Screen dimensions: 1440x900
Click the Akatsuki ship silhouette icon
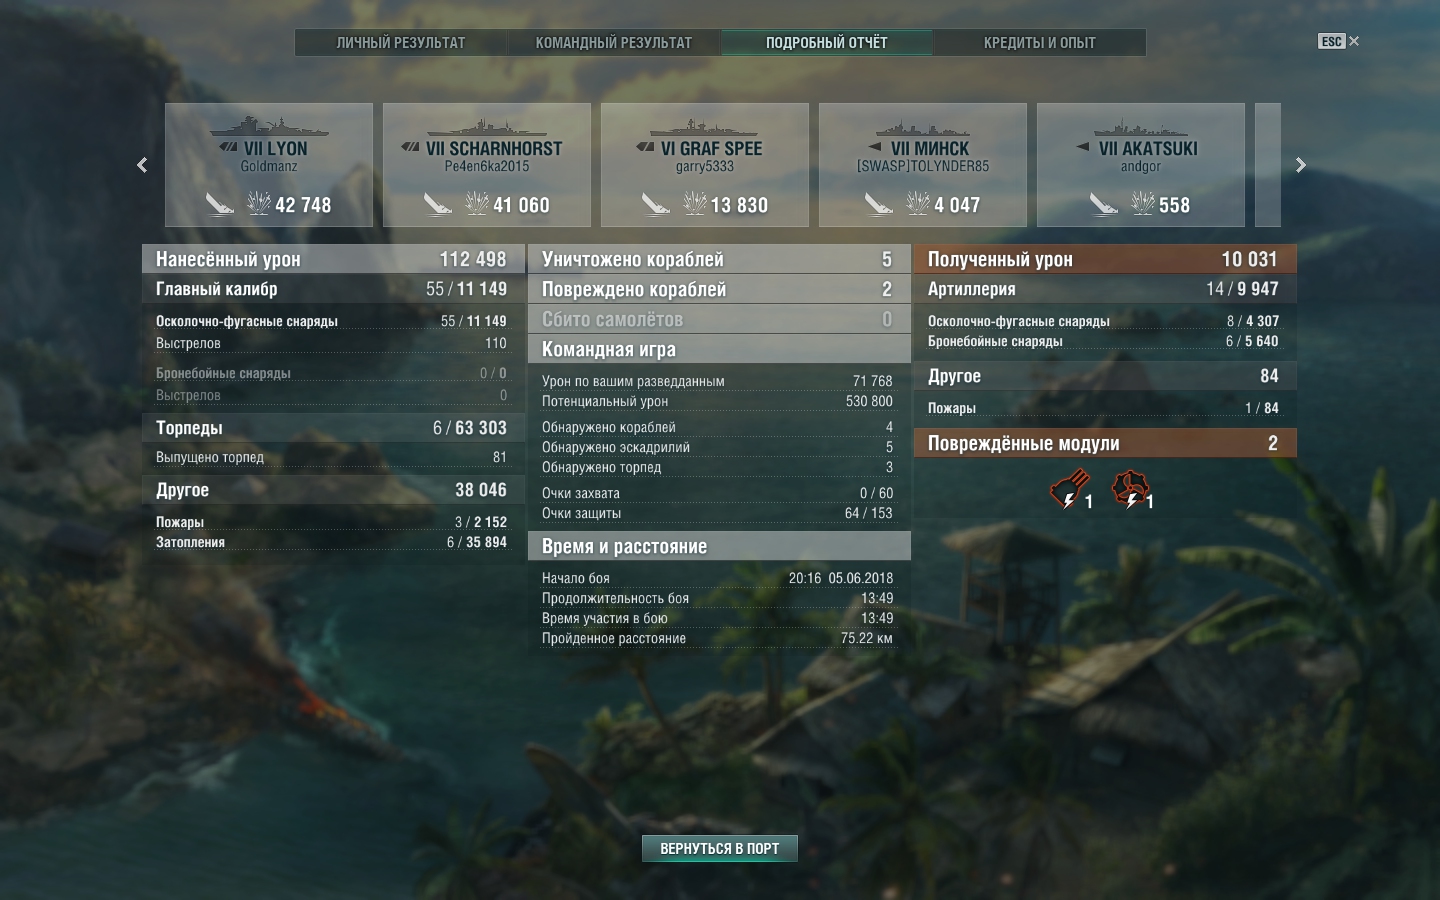[1141, 128]
